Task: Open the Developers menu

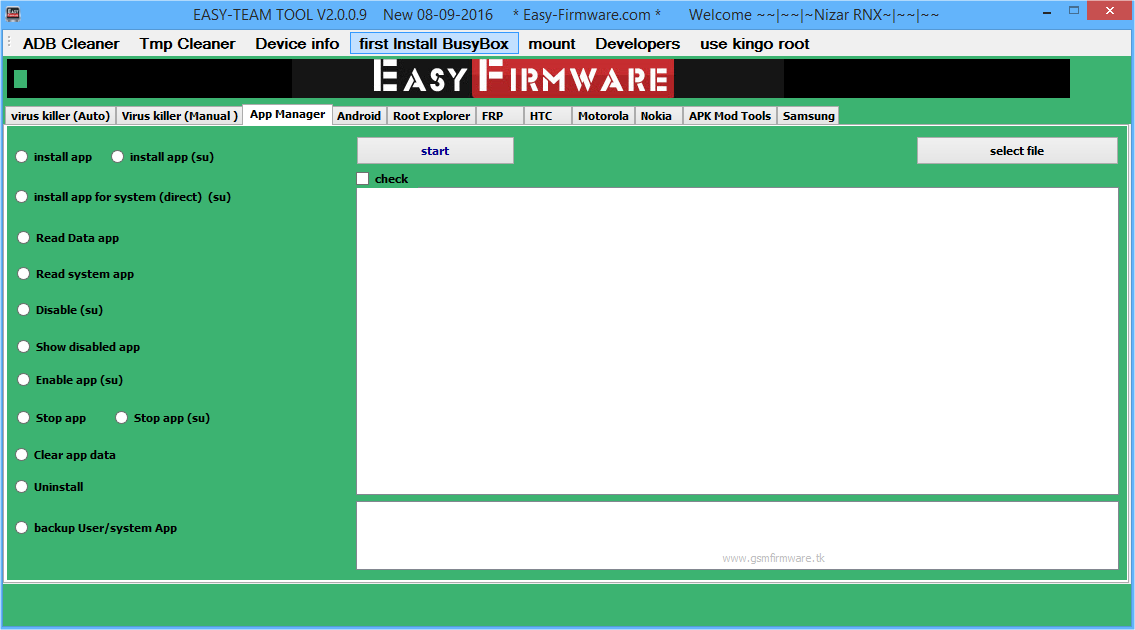Action: [638, 43]
